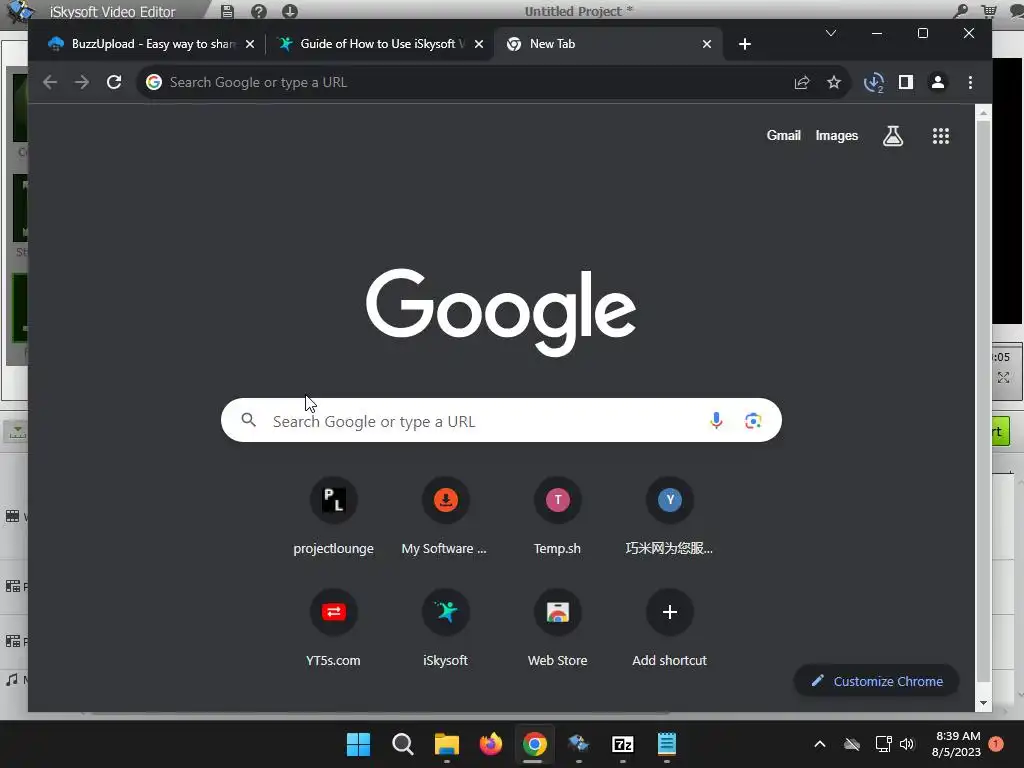Click the Add shortcut plus button

click(669, 612)
